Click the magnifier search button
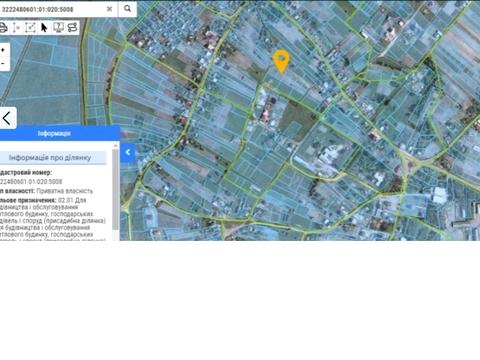Viewport: 480px width, 360px height. (x=127, y=9)
